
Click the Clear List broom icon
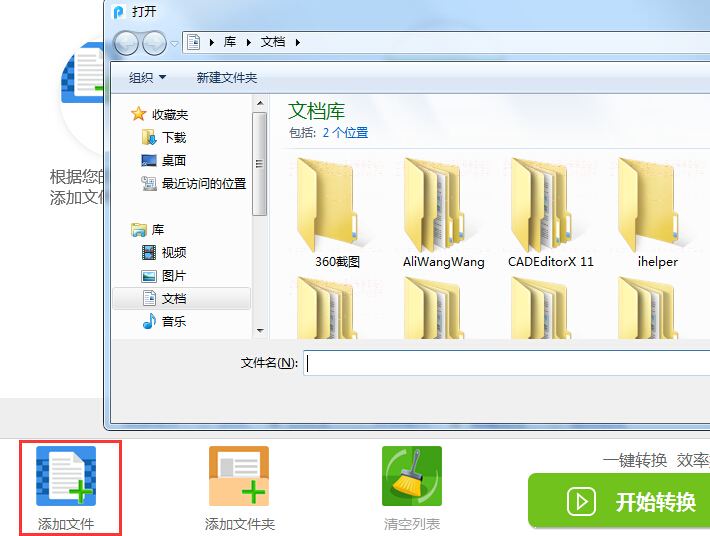412,476
